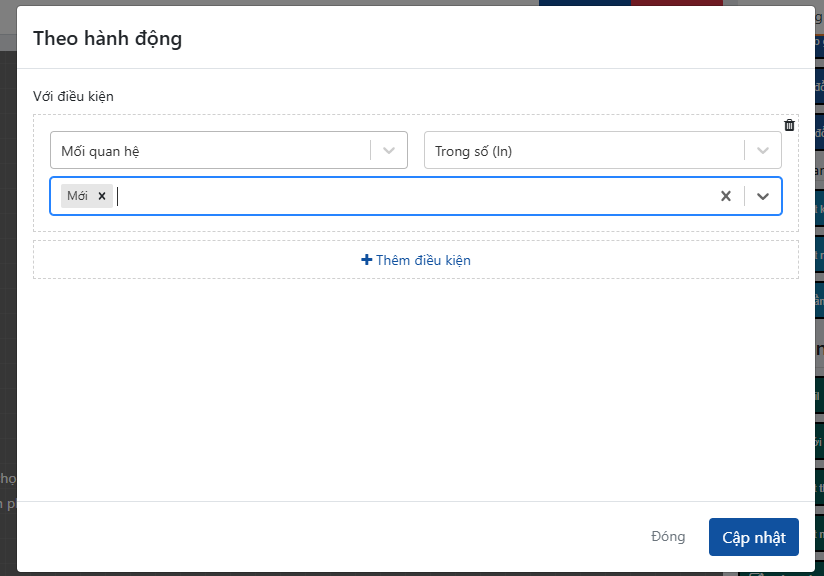This screenshot has width=824, height=576.
Task: Click the empty white area of dialog body
Action: pyautogui.click(x=415, y=390)
